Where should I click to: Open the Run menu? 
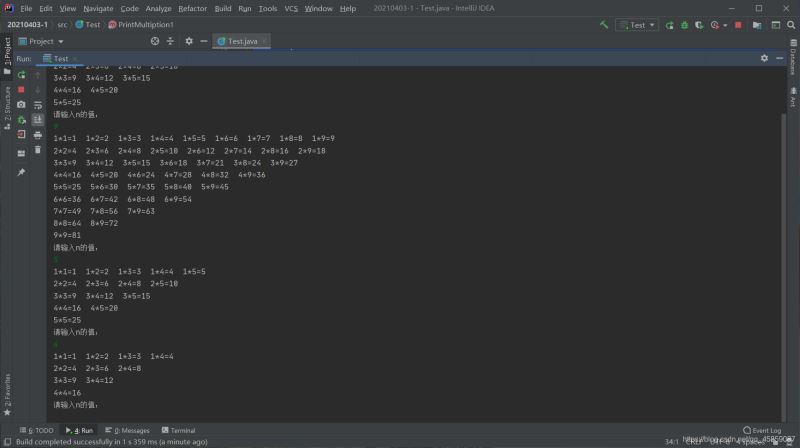[244, 8]
